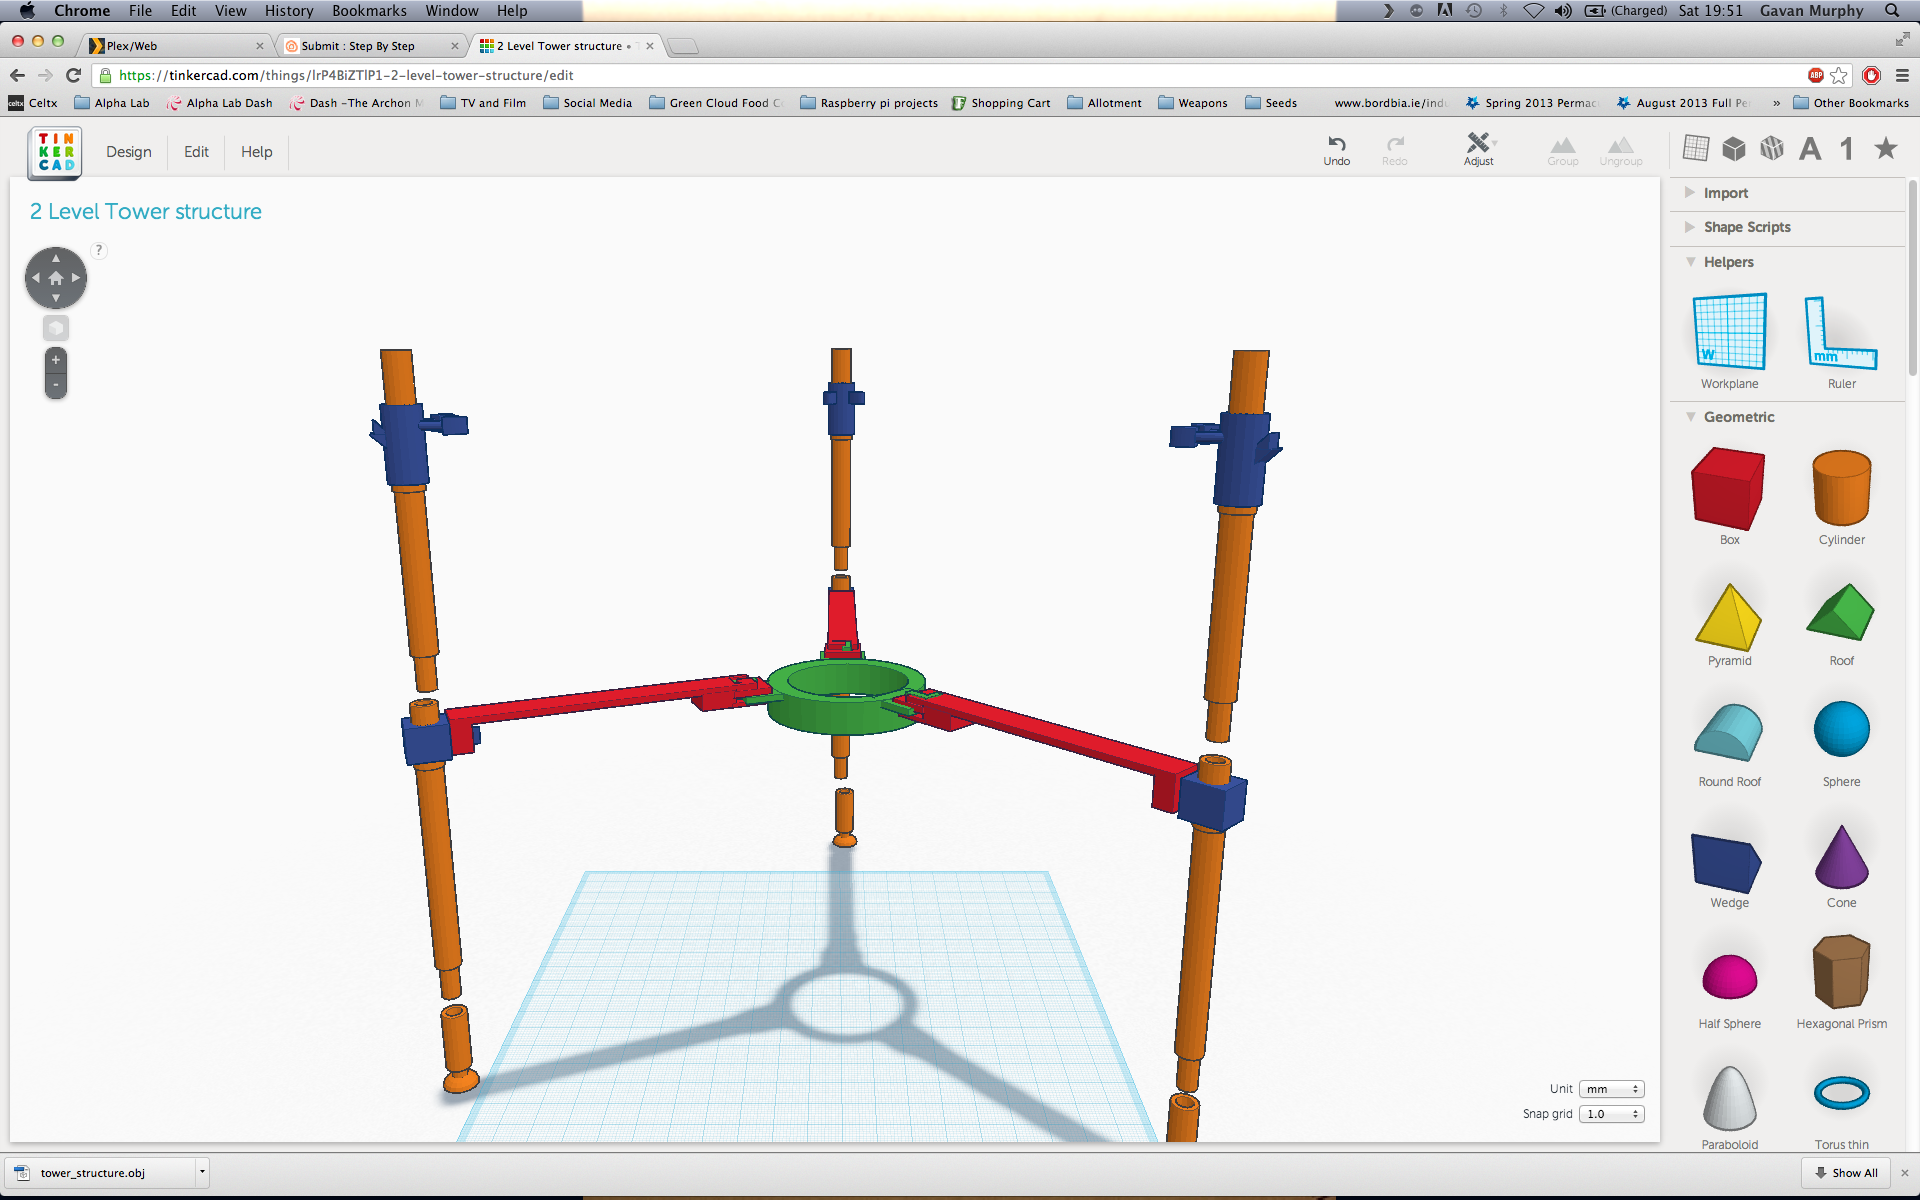Click the green ring in the 3D model
1920x1200 pixels.
[x=846, y=697]
